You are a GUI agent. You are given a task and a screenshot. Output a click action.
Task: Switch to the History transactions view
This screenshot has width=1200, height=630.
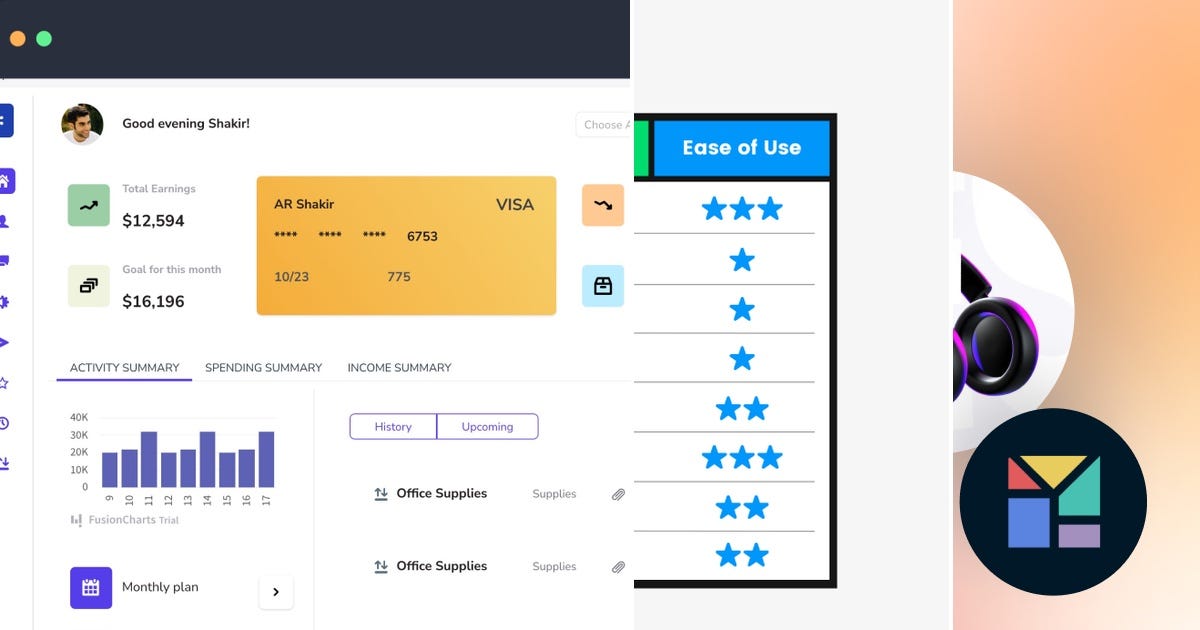393,426
